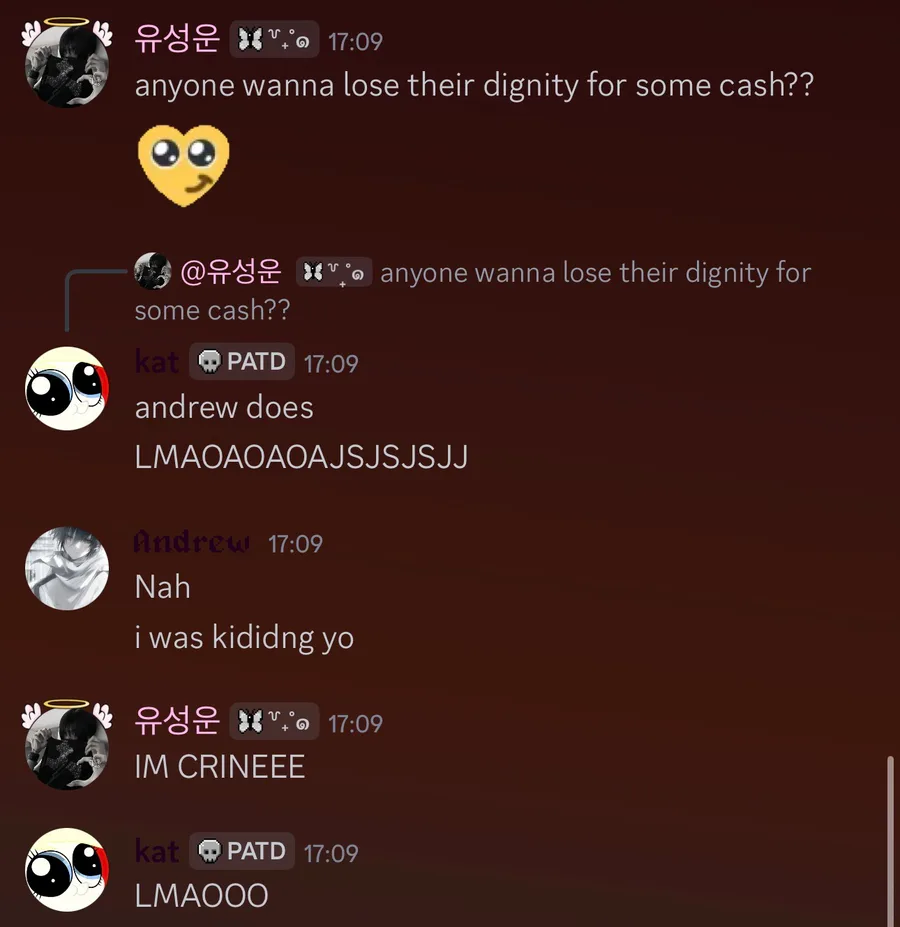Click 유성운's username in the first message
The height and width of the screenshot is (927, 900).
(177, 40)
